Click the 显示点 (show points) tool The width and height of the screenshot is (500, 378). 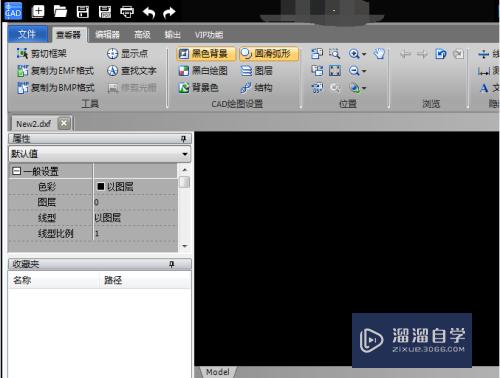point(127,53)
